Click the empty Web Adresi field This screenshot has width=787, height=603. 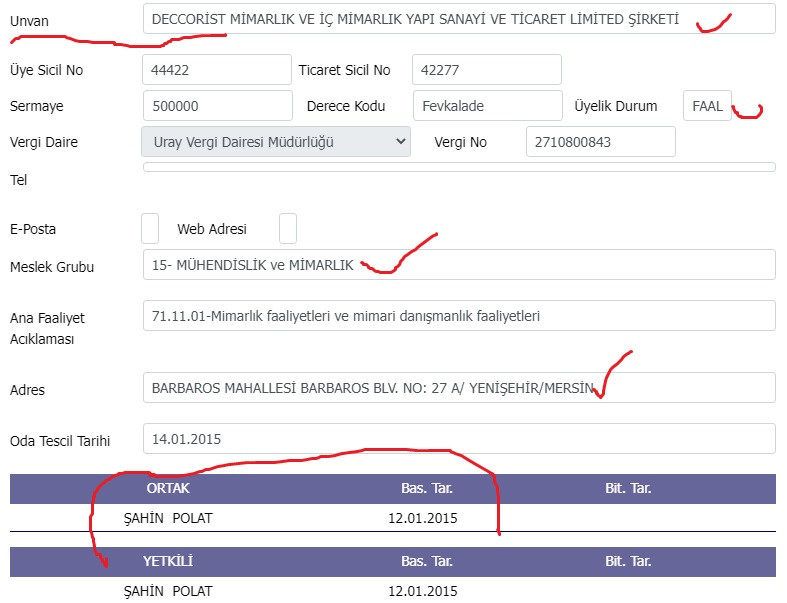coord(288,228)
